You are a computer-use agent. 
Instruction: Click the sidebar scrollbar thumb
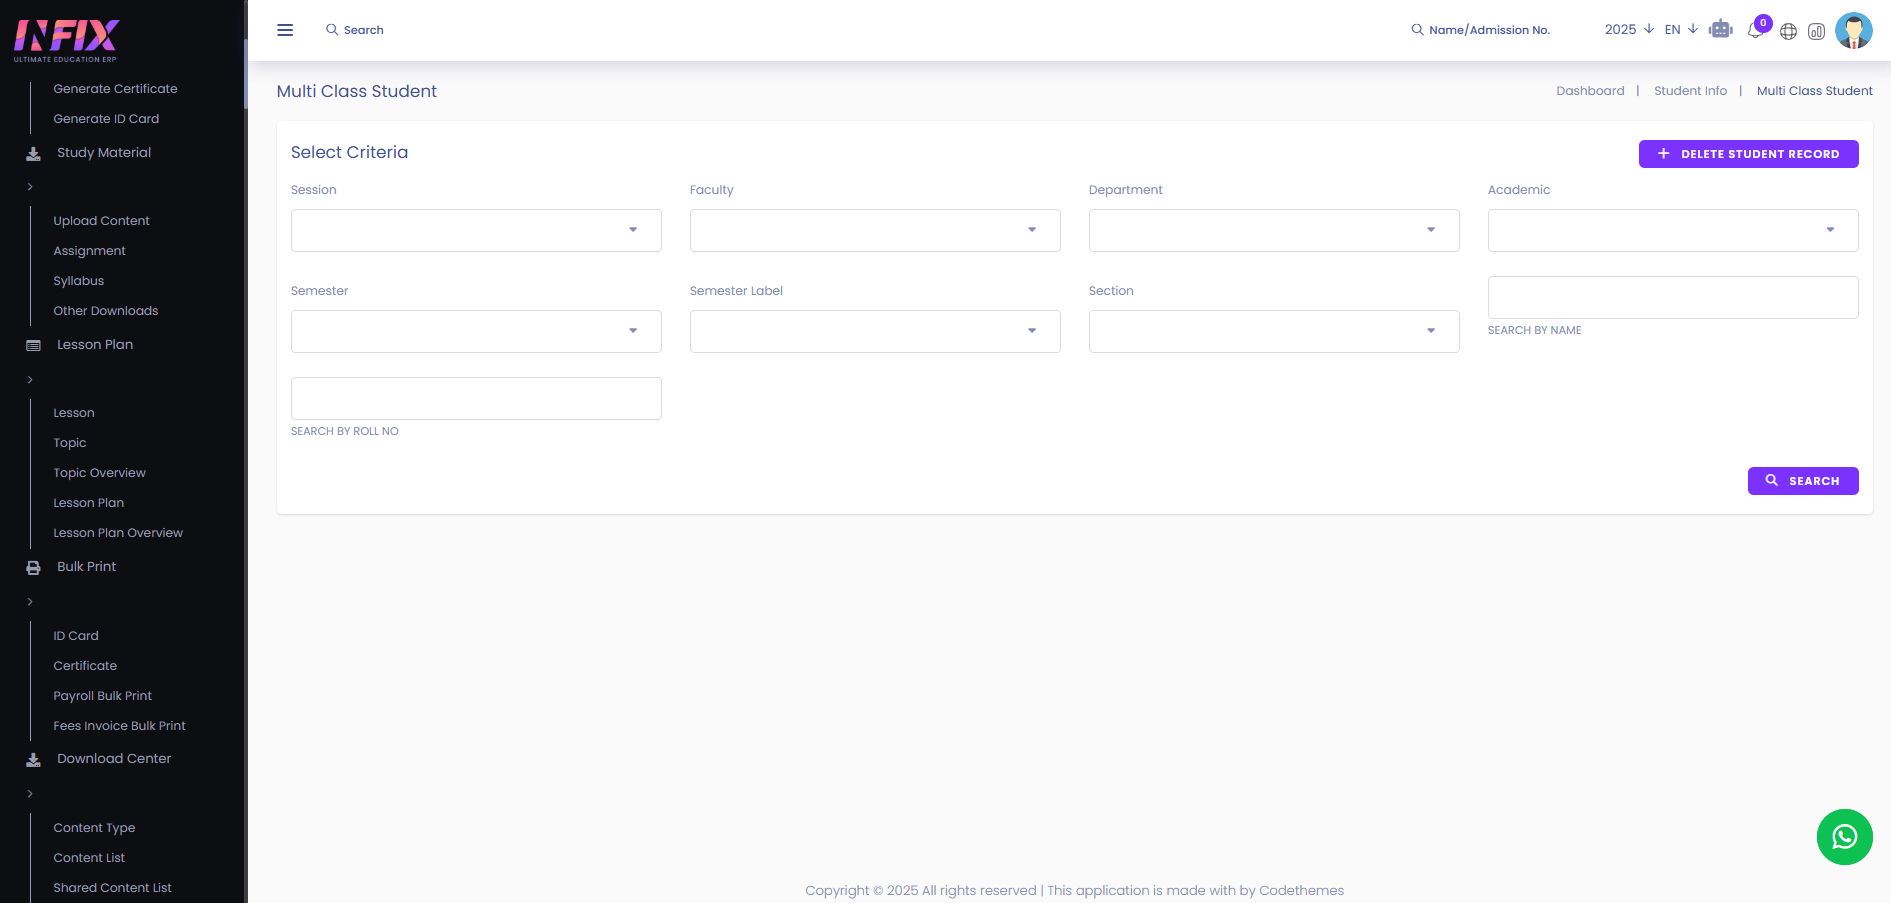(x=245, y=73)
